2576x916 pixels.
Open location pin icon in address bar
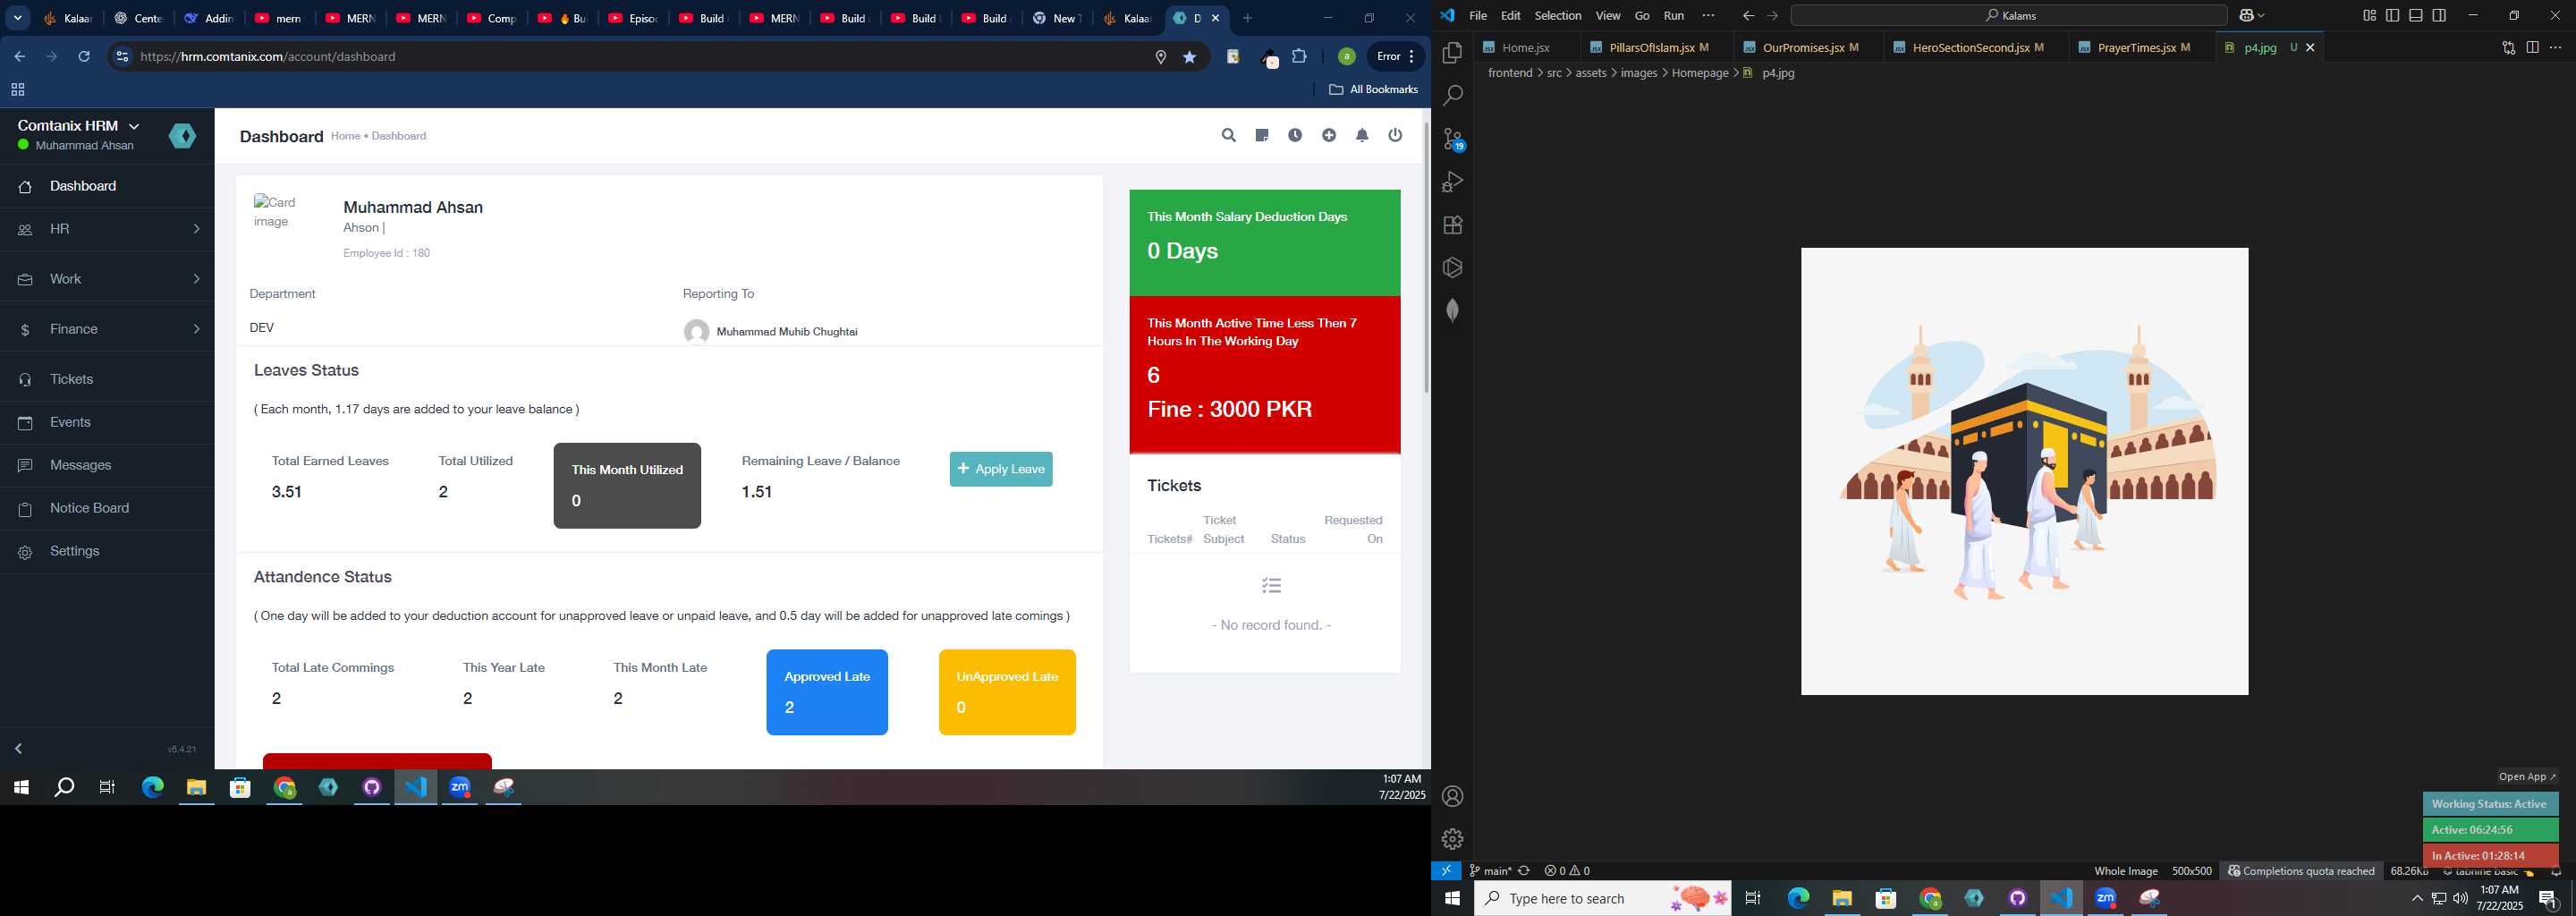click(x=1161, y=57)
